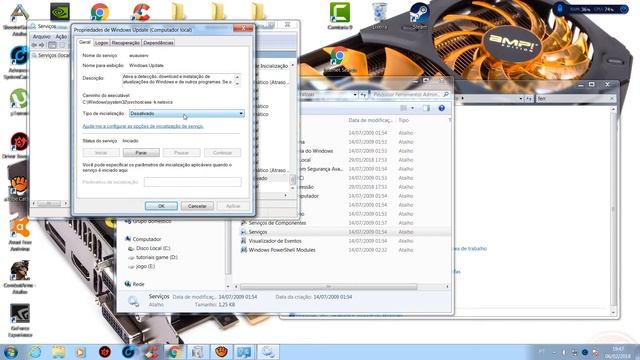
Task: Select tutoriais game (D:) drive
Action: tap(156, 257)
